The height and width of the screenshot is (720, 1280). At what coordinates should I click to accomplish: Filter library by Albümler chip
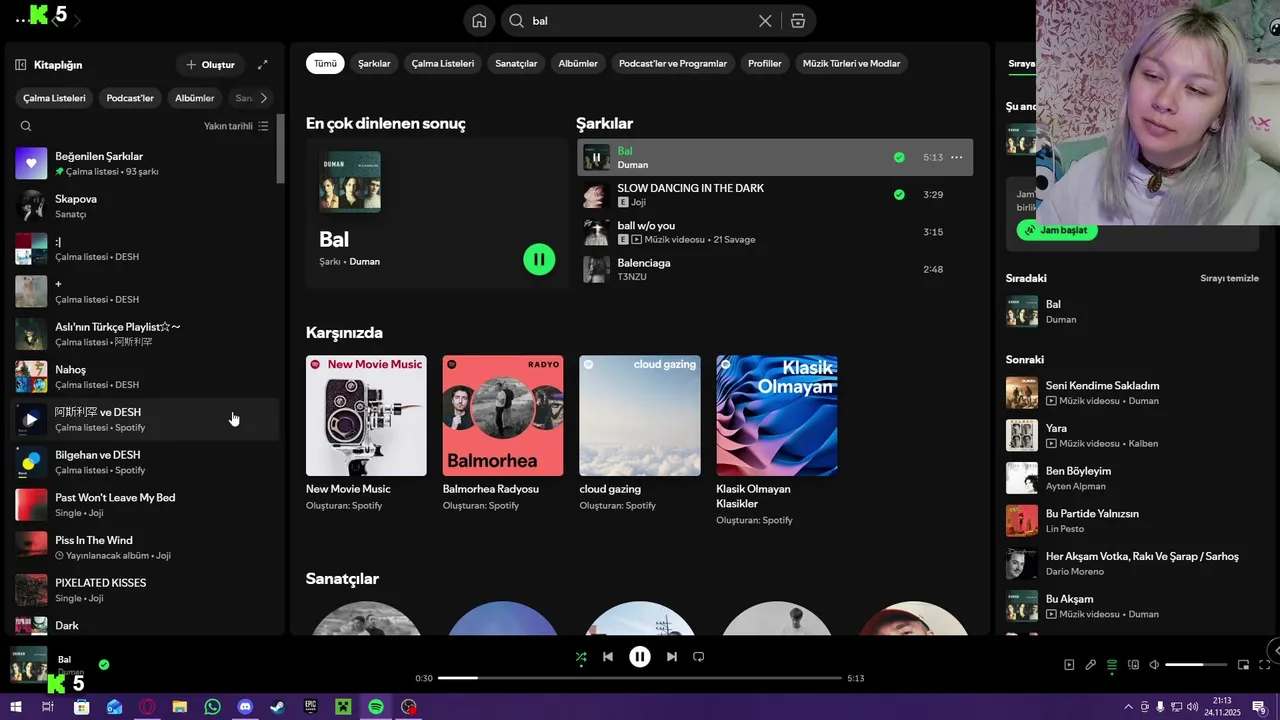(195, 98)
